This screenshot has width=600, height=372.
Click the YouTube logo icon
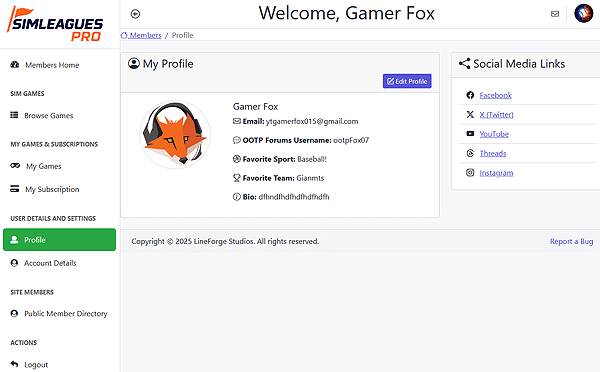click(470, 134)
